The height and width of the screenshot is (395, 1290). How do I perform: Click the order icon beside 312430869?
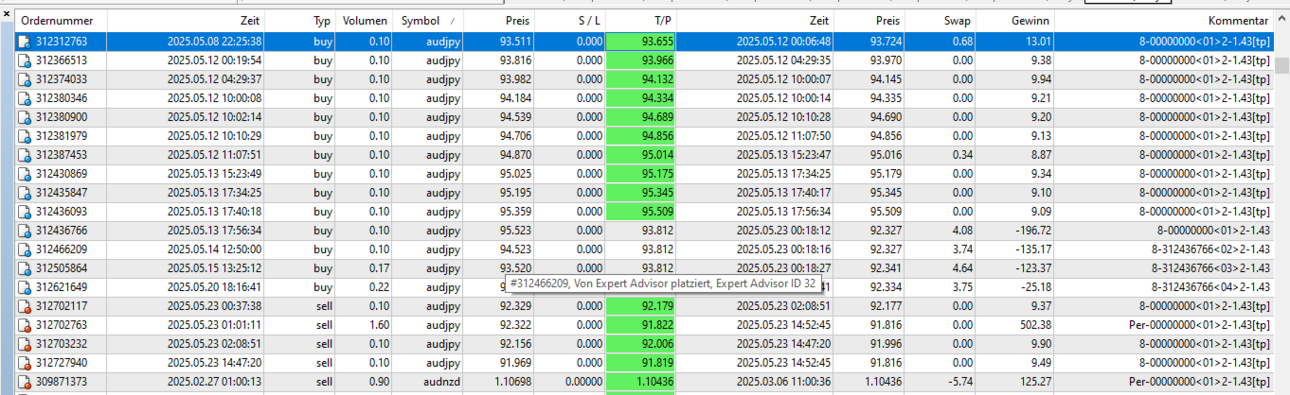pos(24,174)
